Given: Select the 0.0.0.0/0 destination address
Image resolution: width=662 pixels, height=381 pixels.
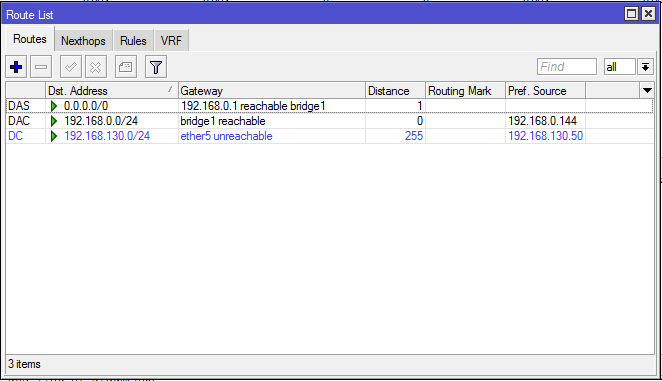Looking at the screenshot, I should pyautogui.click(x=86, y=106).
